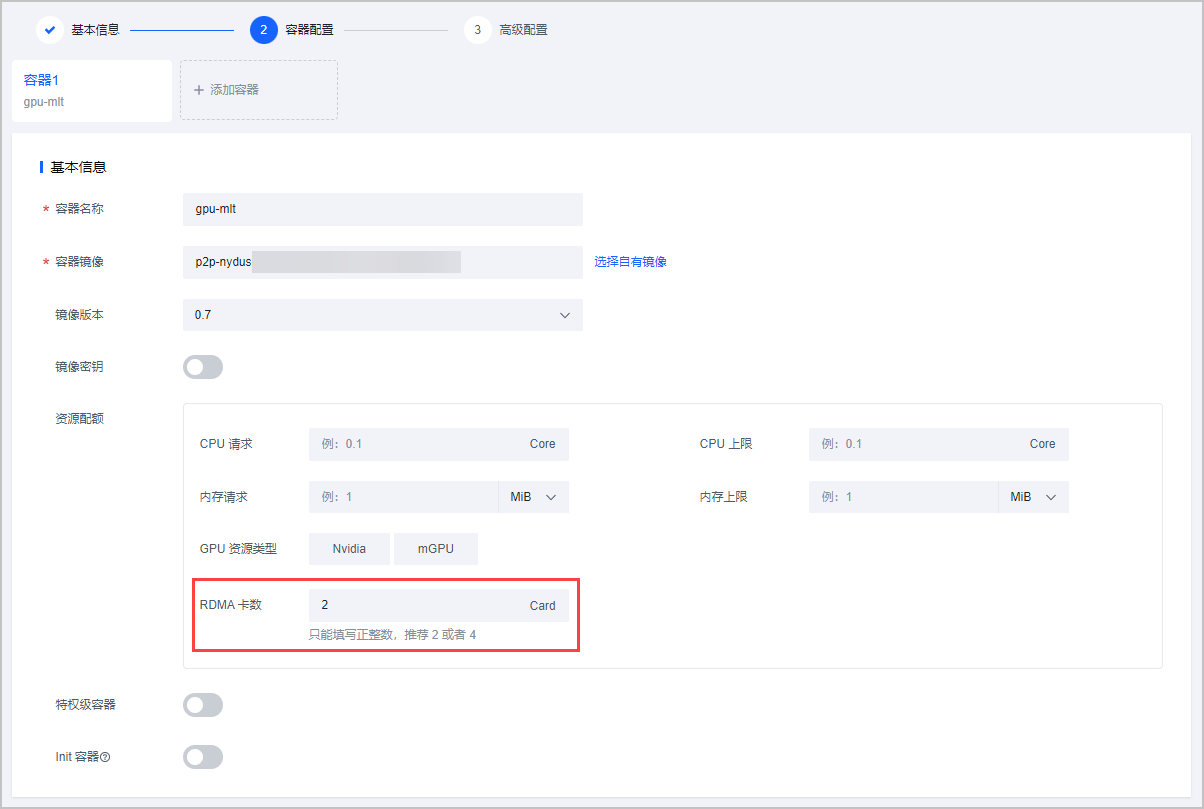Open the 内存上限 MiB unit dropdown
Image resolution: width=1204 pixels, height=809 pixels.
coord(1033,497)
